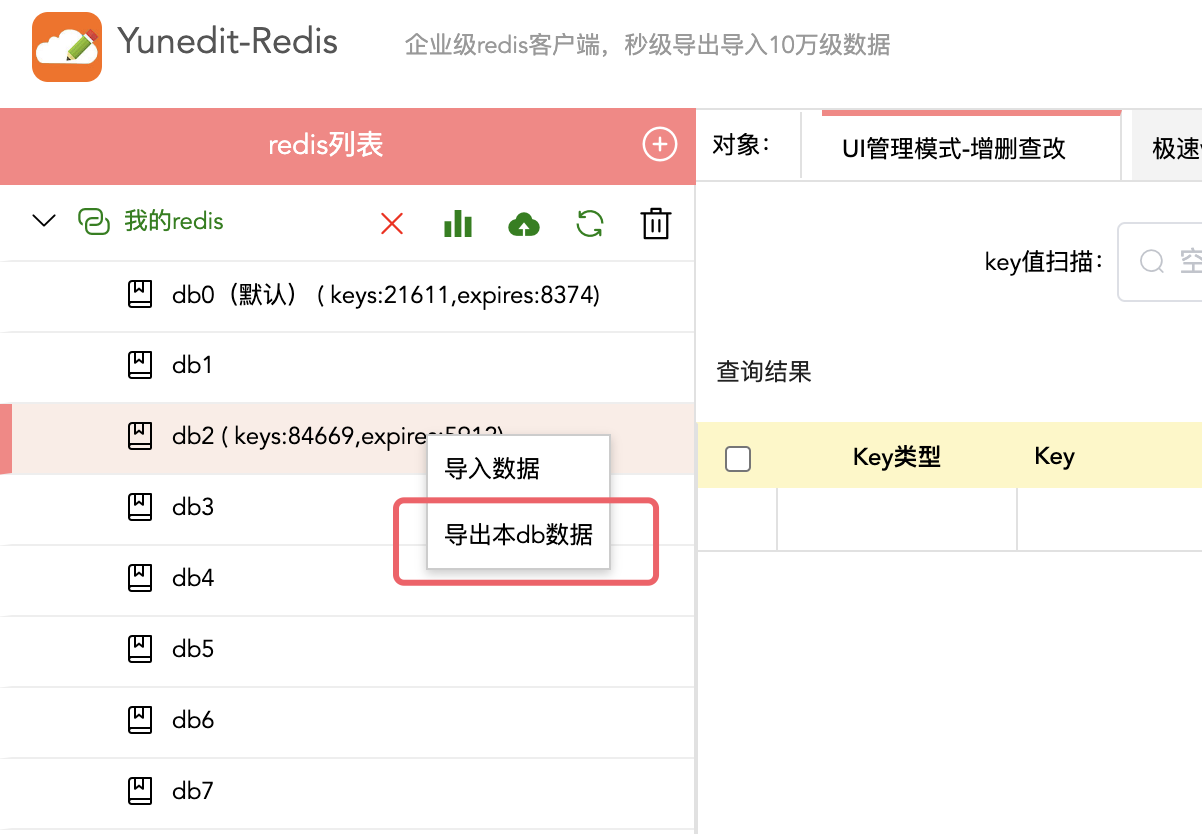
Task: Select the db5 database row
Action: (347, 650)
